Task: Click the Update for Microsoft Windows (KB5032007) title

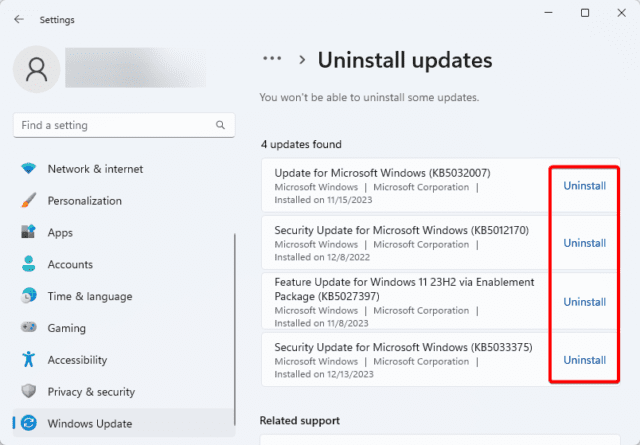Action: click(382, 173)
